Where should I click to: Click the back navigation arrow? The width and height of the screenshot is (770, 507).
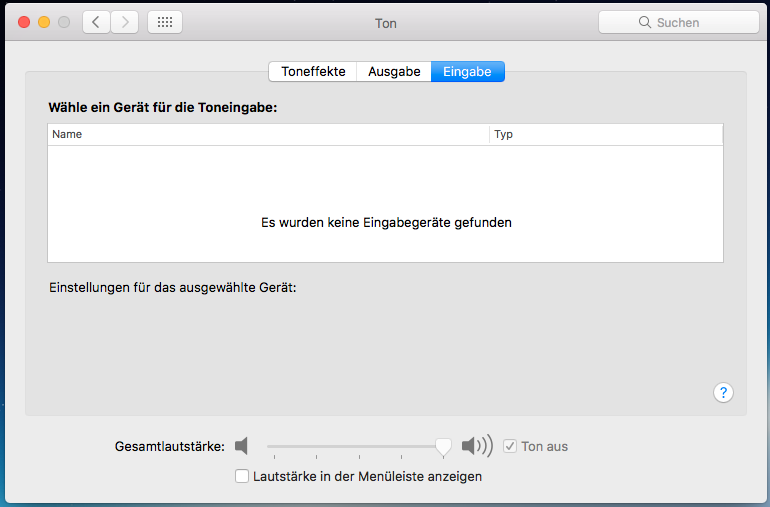[96, 22]
